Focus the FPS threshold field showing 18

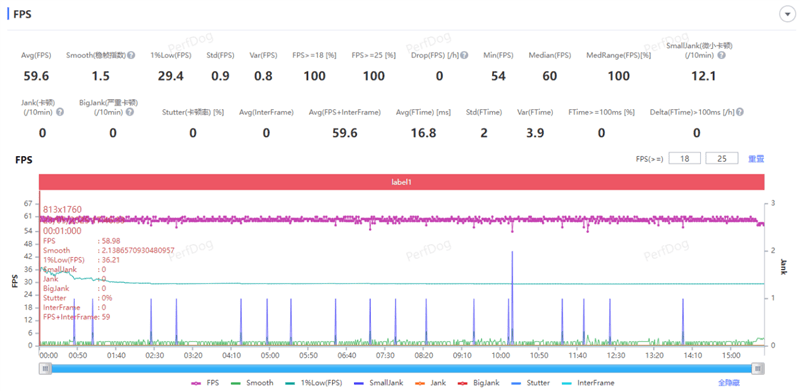point(685,158)
